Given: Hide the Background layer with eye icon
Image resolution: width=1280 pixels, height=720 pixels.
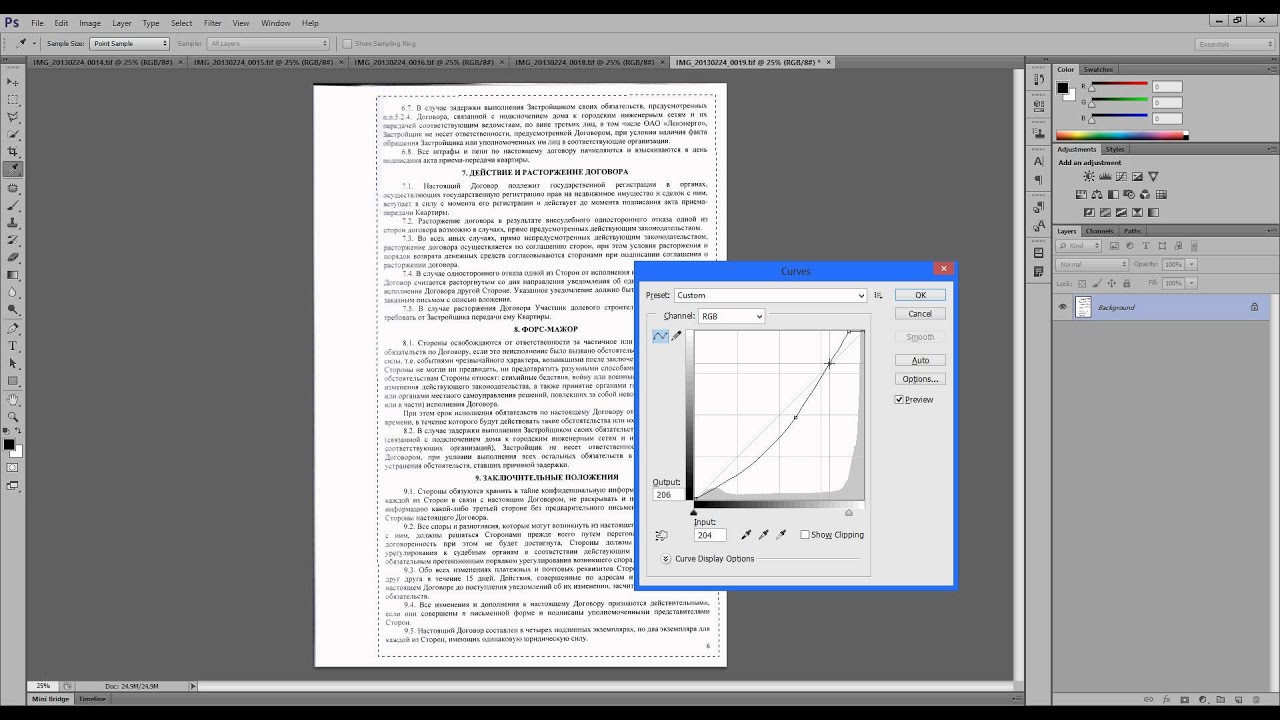Looking at the screenshot, I should click(1062, 307).
